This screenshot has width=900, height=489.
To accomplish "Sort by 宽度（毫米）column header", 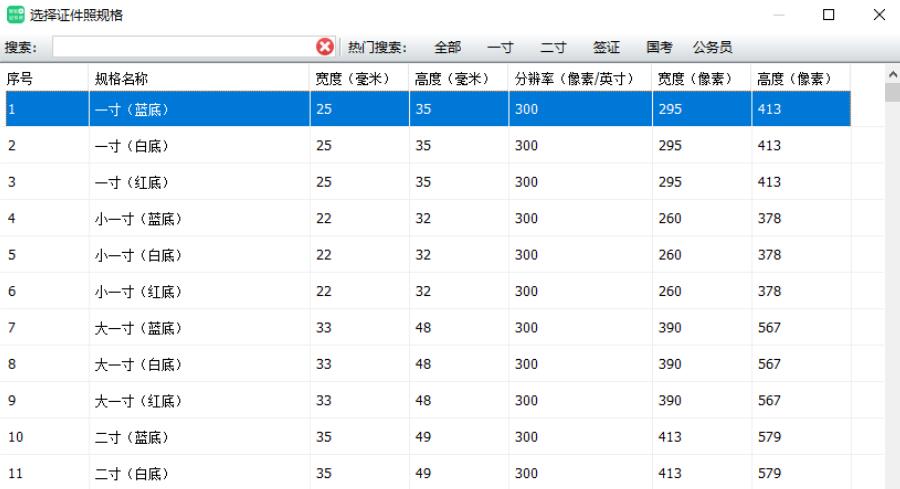I will coord(359,78).
